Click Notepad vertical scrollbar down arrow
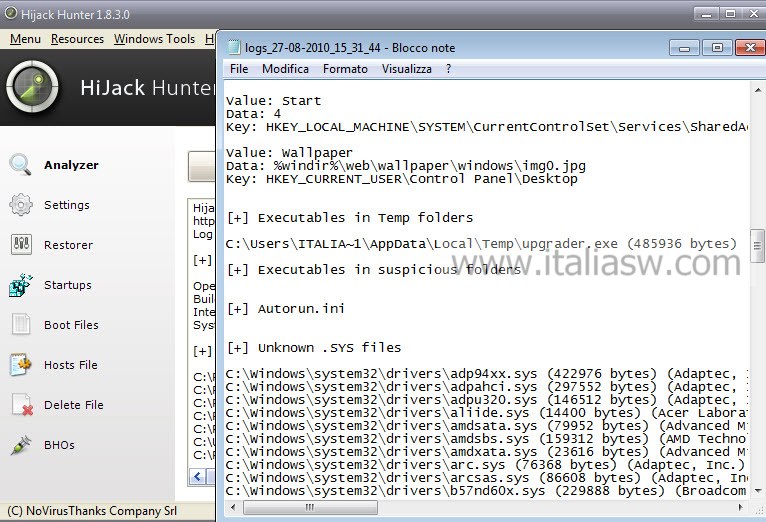The height and width of the screenshot is (522, 766). pyautogui.click(x=757, y=490)
